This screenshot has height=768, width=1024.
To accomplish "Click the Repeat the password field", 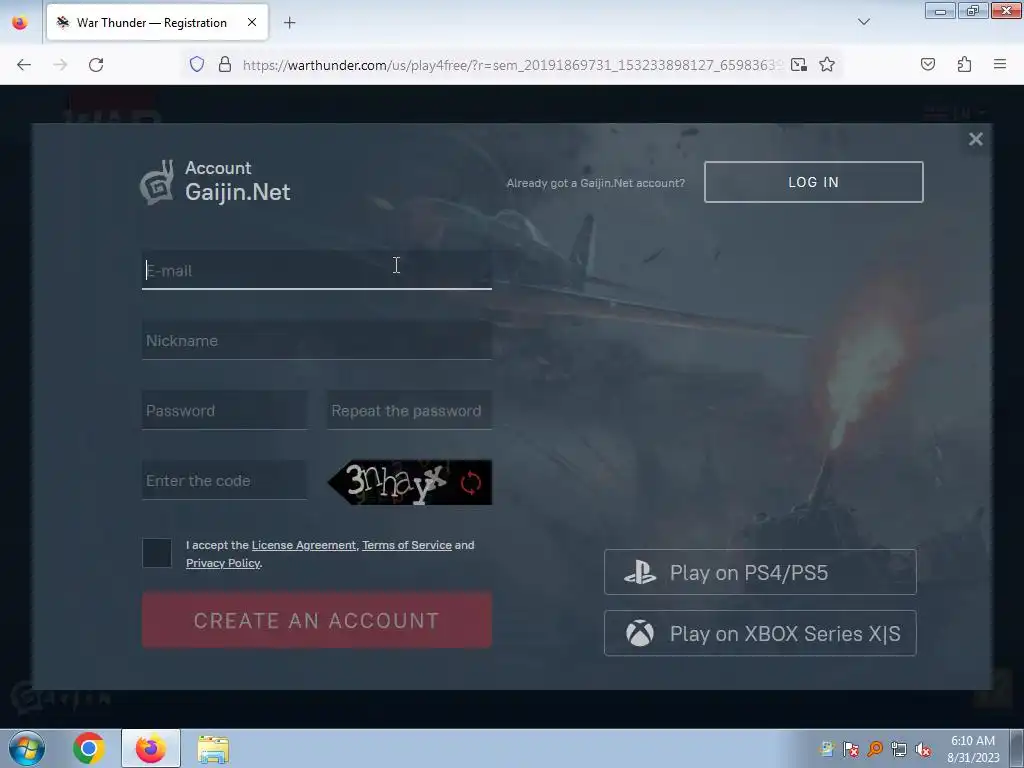I will click(x=409, y=410).
